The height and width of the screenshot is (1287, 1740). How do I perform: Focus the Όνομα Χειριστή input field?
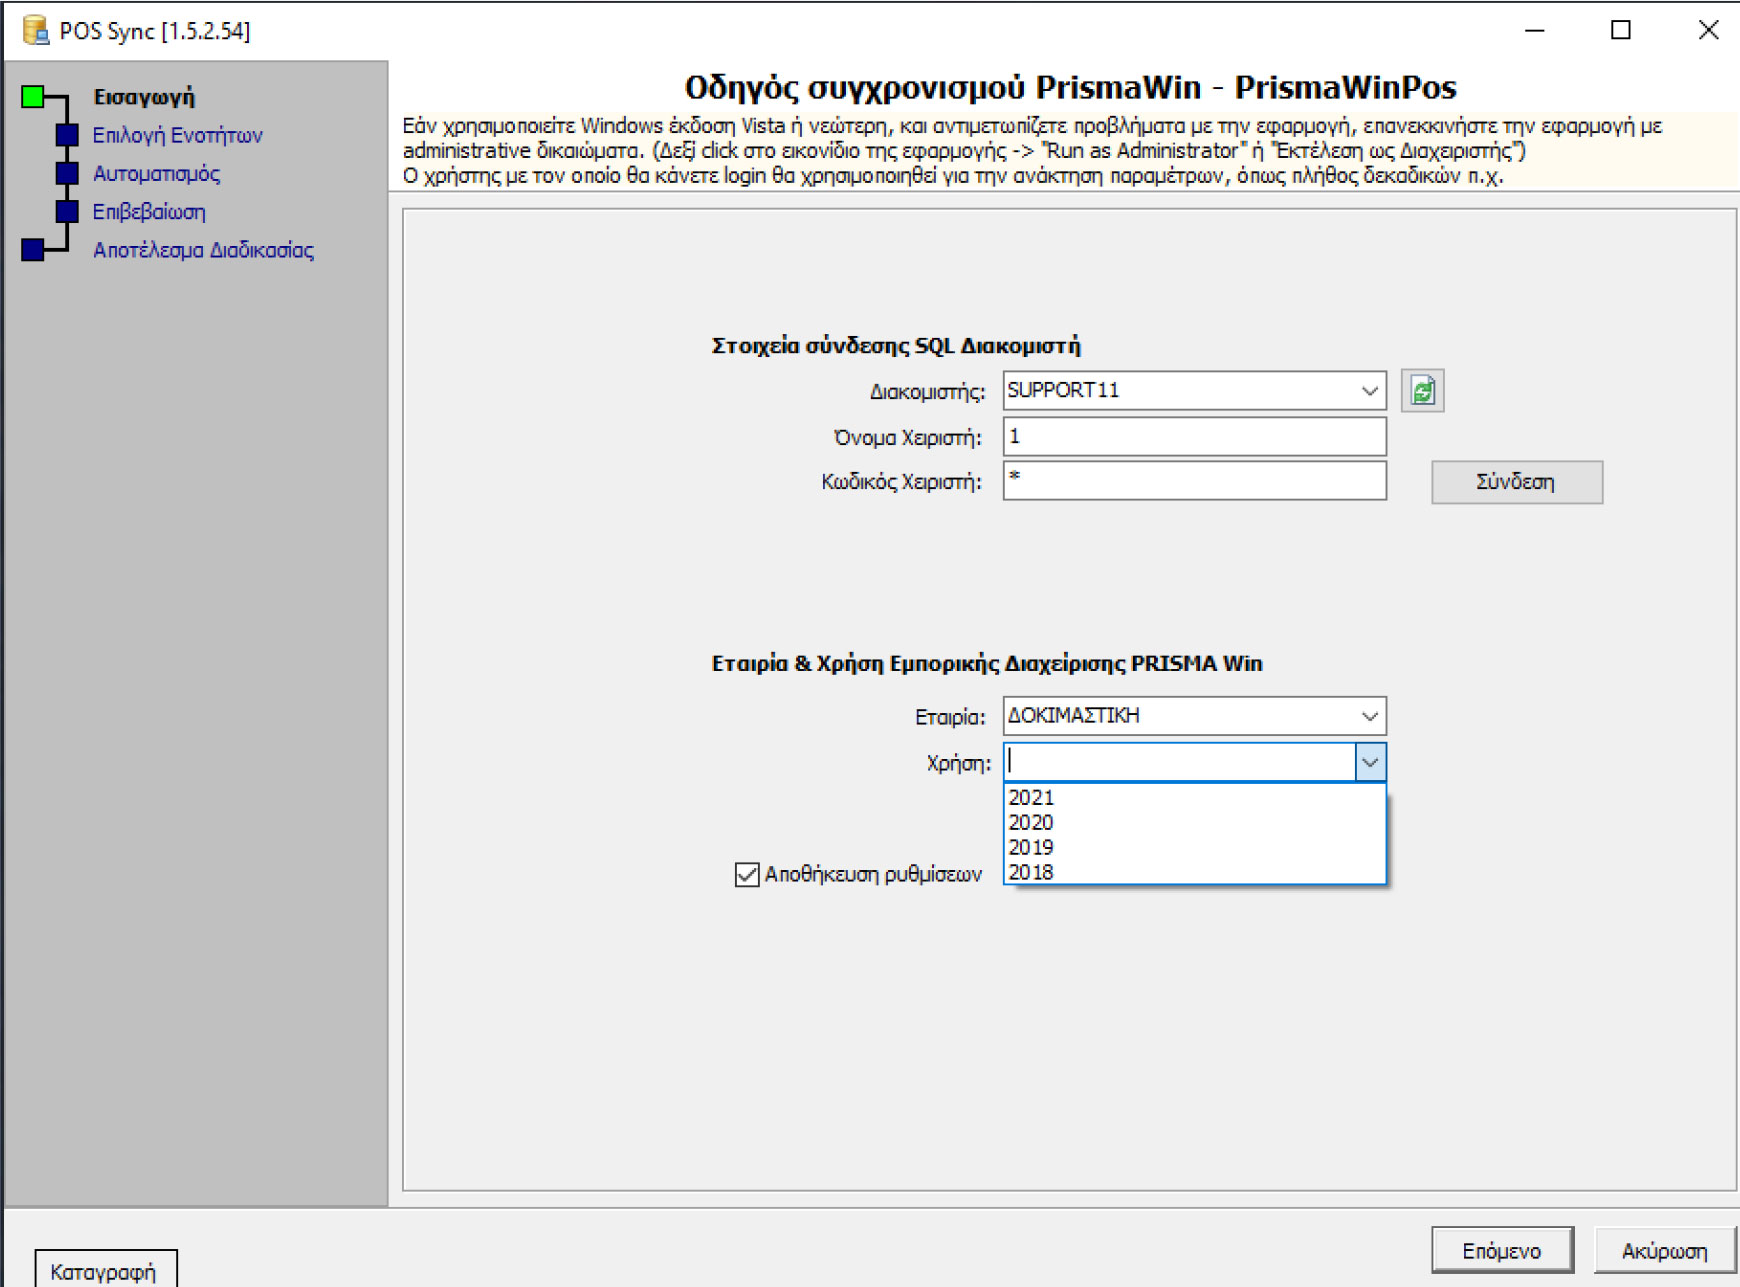coord(1194,437)
